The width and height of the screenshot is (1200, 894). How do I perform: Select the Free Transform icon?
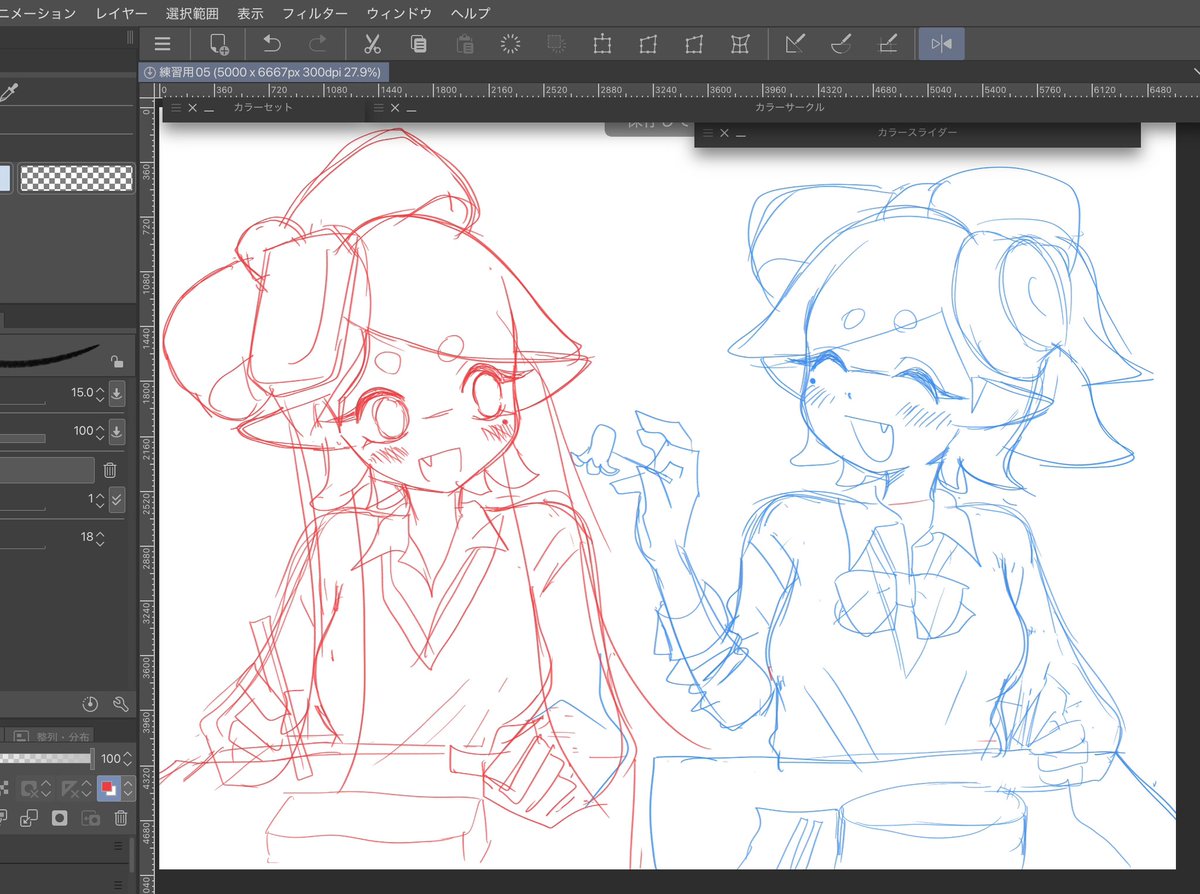[x=648, y=43]
